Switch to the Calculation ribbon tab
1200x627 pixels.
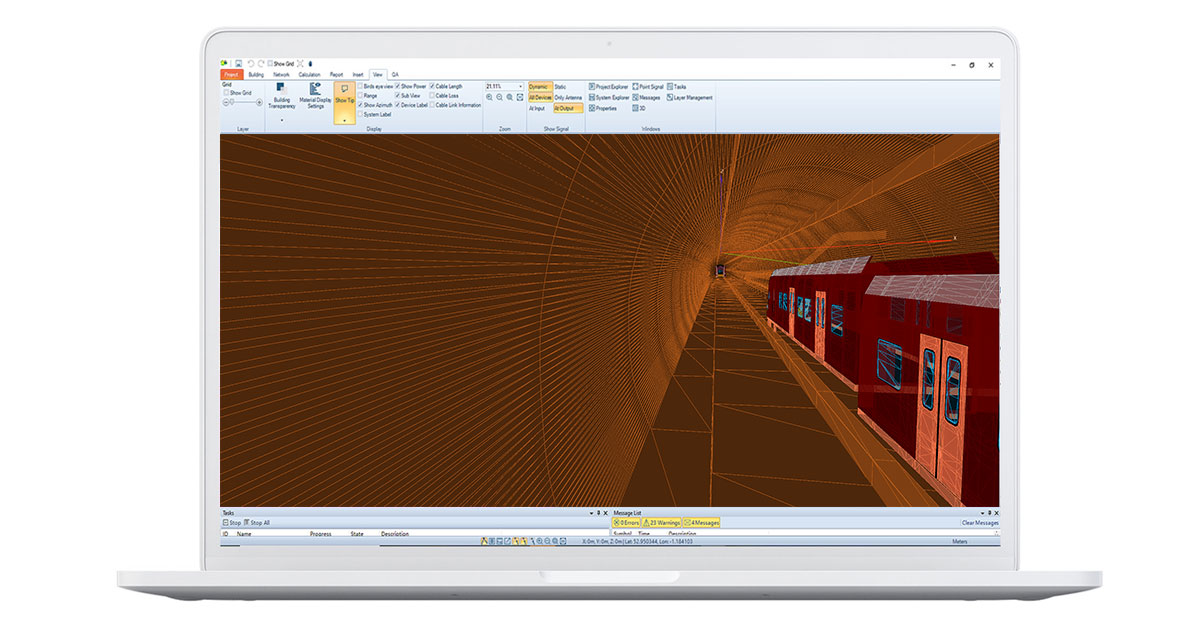click(308, 73)
